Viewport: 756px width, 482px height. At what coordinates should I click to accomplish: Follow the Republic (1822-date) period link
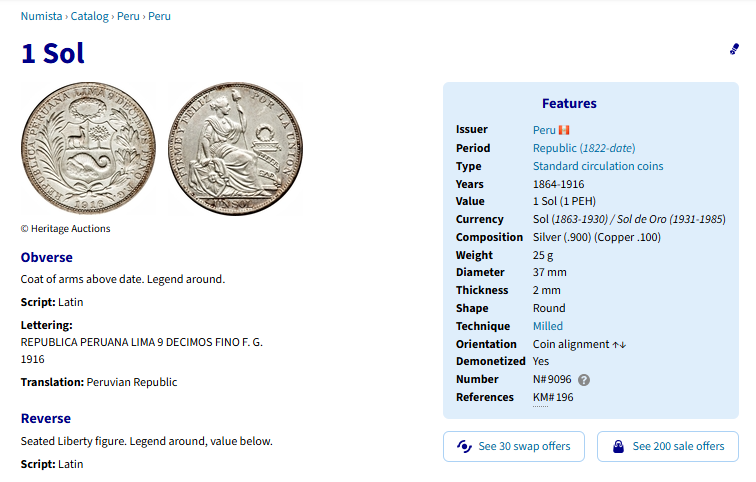(584, 148)
